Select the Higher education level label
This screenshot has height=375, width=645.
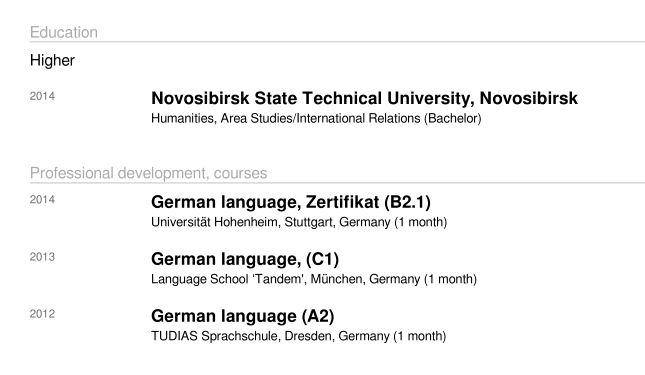(52, 60)
